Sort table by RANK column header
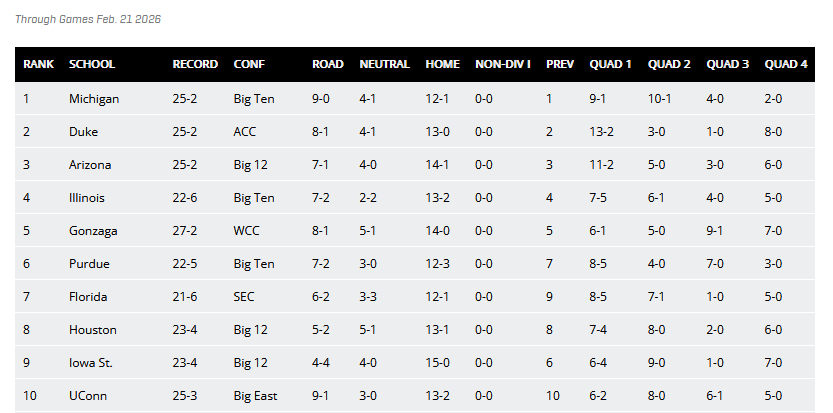Screen dimensions: 833x413 pos(39,64)
